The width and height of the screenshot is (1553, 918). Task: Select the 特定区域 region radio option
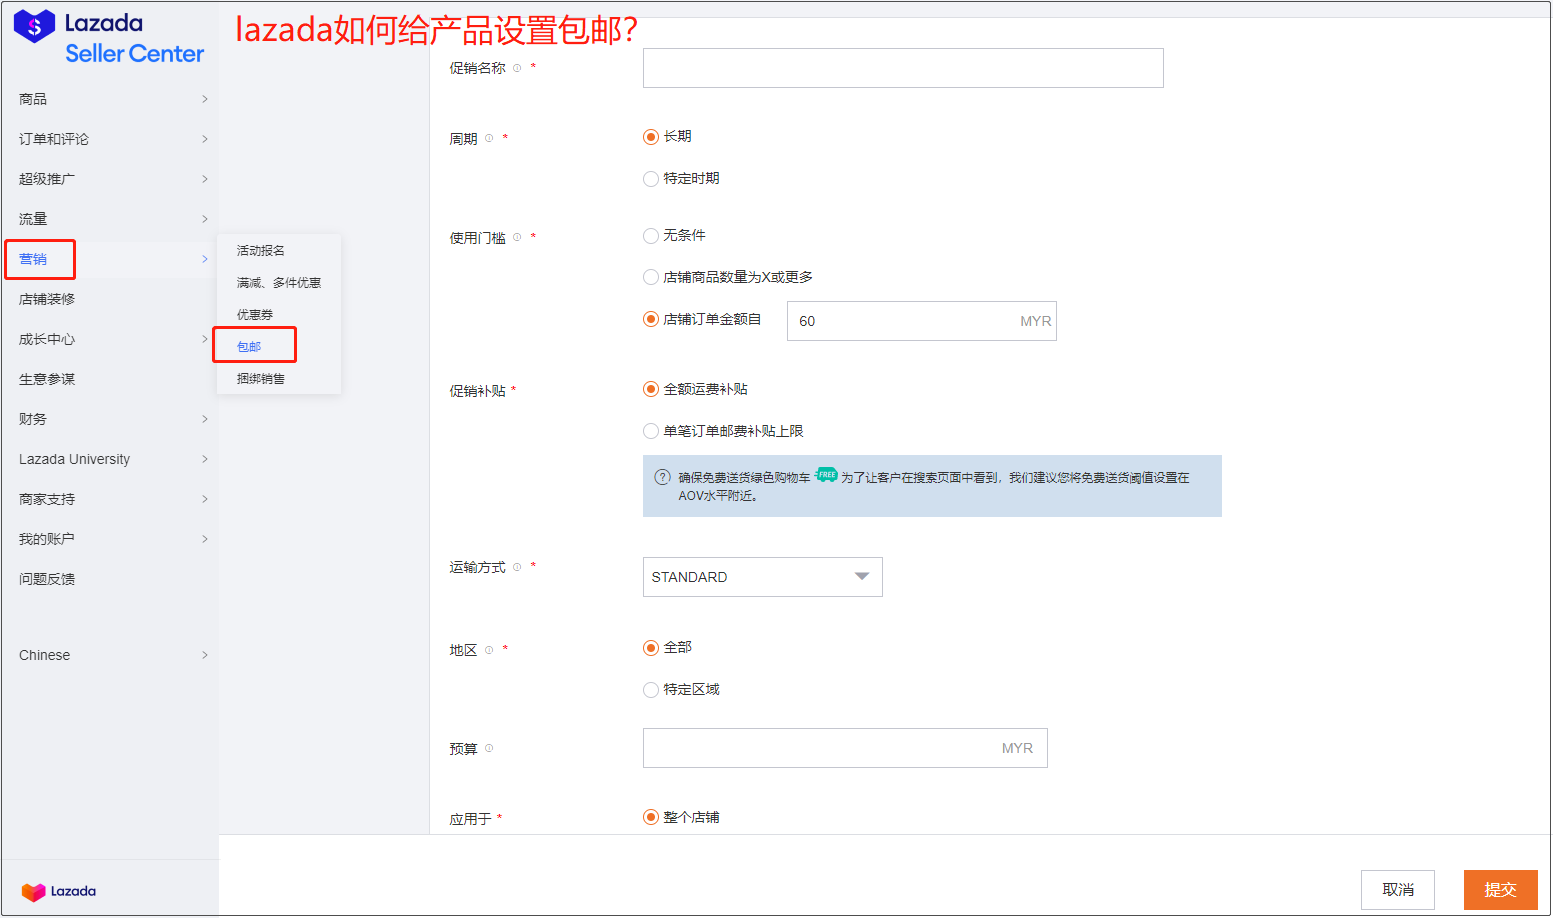[651, 690]
